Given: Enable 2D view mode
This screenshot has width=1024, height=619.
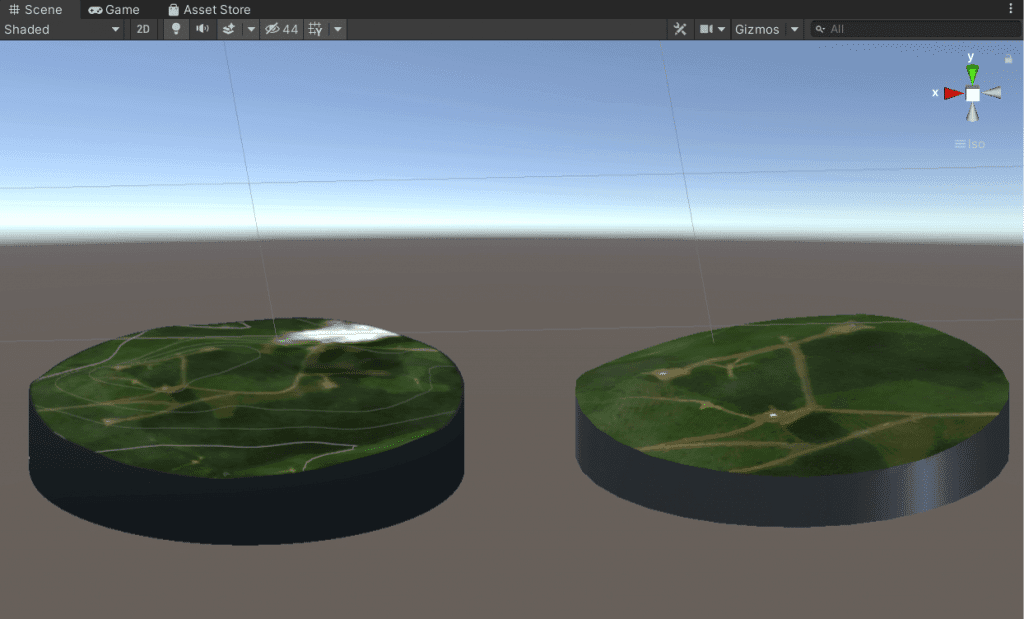Looking at the screenshot, I should pyautogui.click(x=142, y=29).
